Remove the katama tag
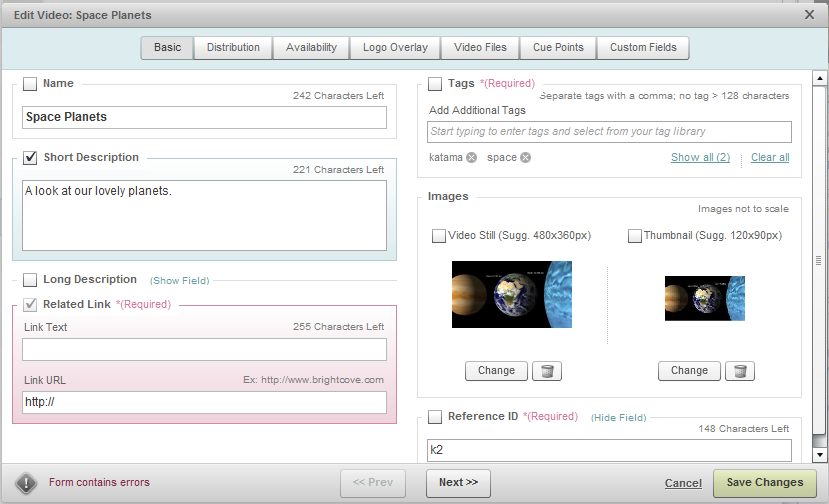This screenshot has width=829, height=504. tap(472, 158)
